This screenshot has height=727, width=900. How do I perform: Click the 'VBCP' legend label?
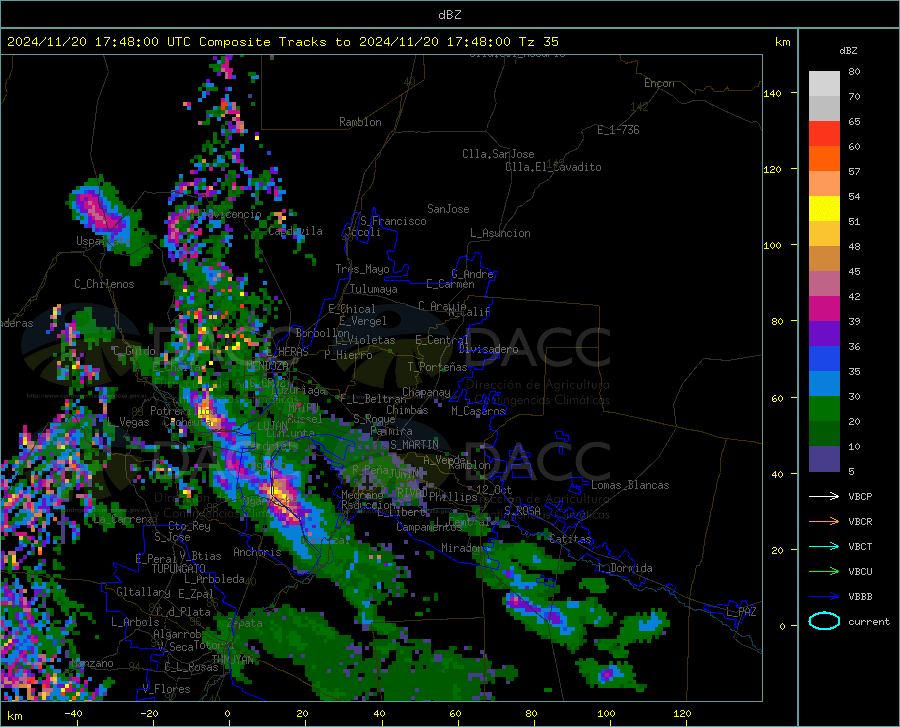860,496
